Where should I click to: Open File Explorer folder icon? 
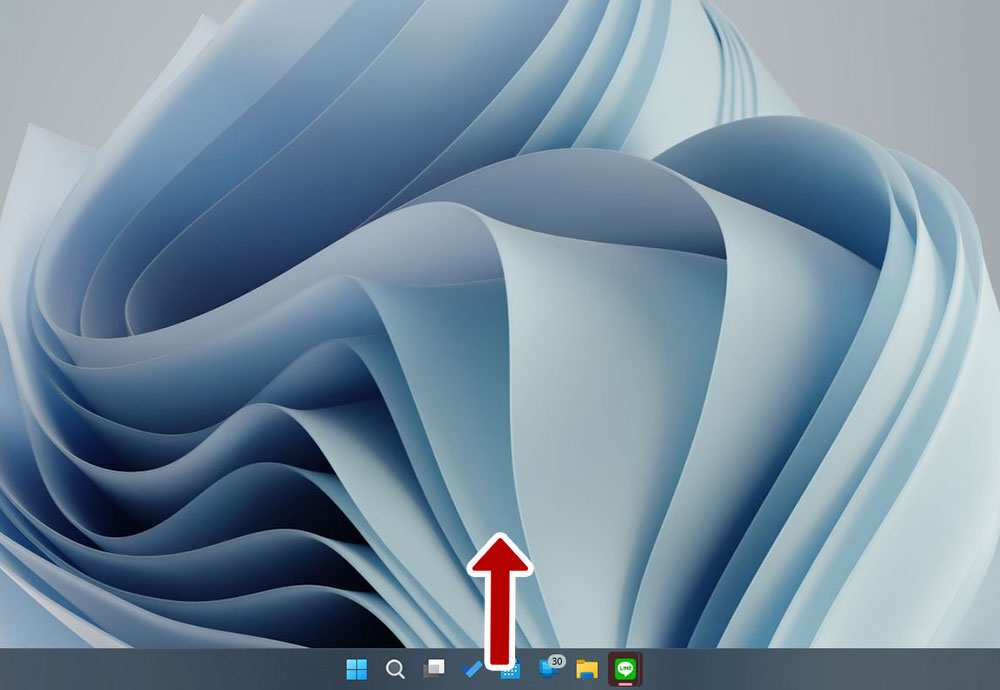pos(587,669)
